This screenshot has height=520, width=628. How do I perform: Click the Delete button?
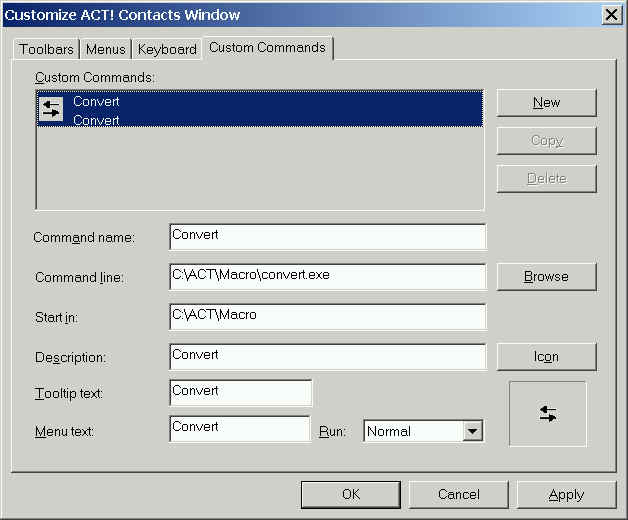point(547,178)
